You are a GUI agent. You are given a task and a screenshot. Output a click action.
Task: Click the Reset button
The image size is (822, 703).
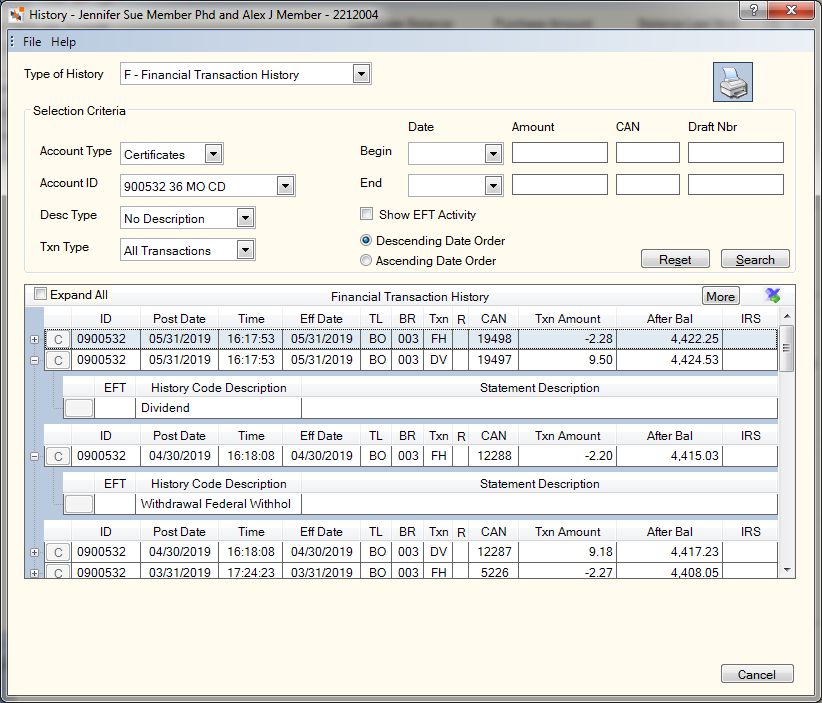(x=675, y=259)
